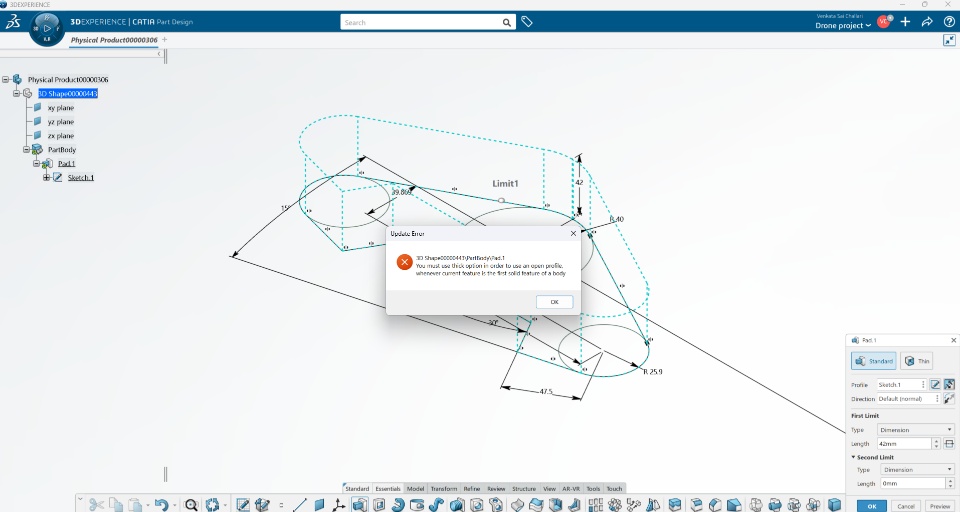Open the First Limit Type dropdown
This screenshot has height=512, width=960.
(x=915, y=430)
